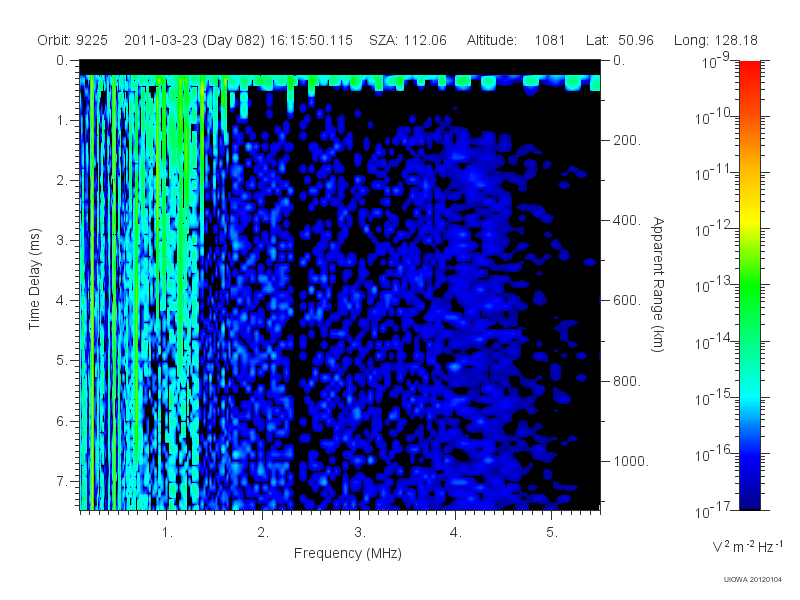The width and height of the screenshot is (800, 600).
Task: Click the 10^-14 colorbar tick label
Action: point(714,342)
